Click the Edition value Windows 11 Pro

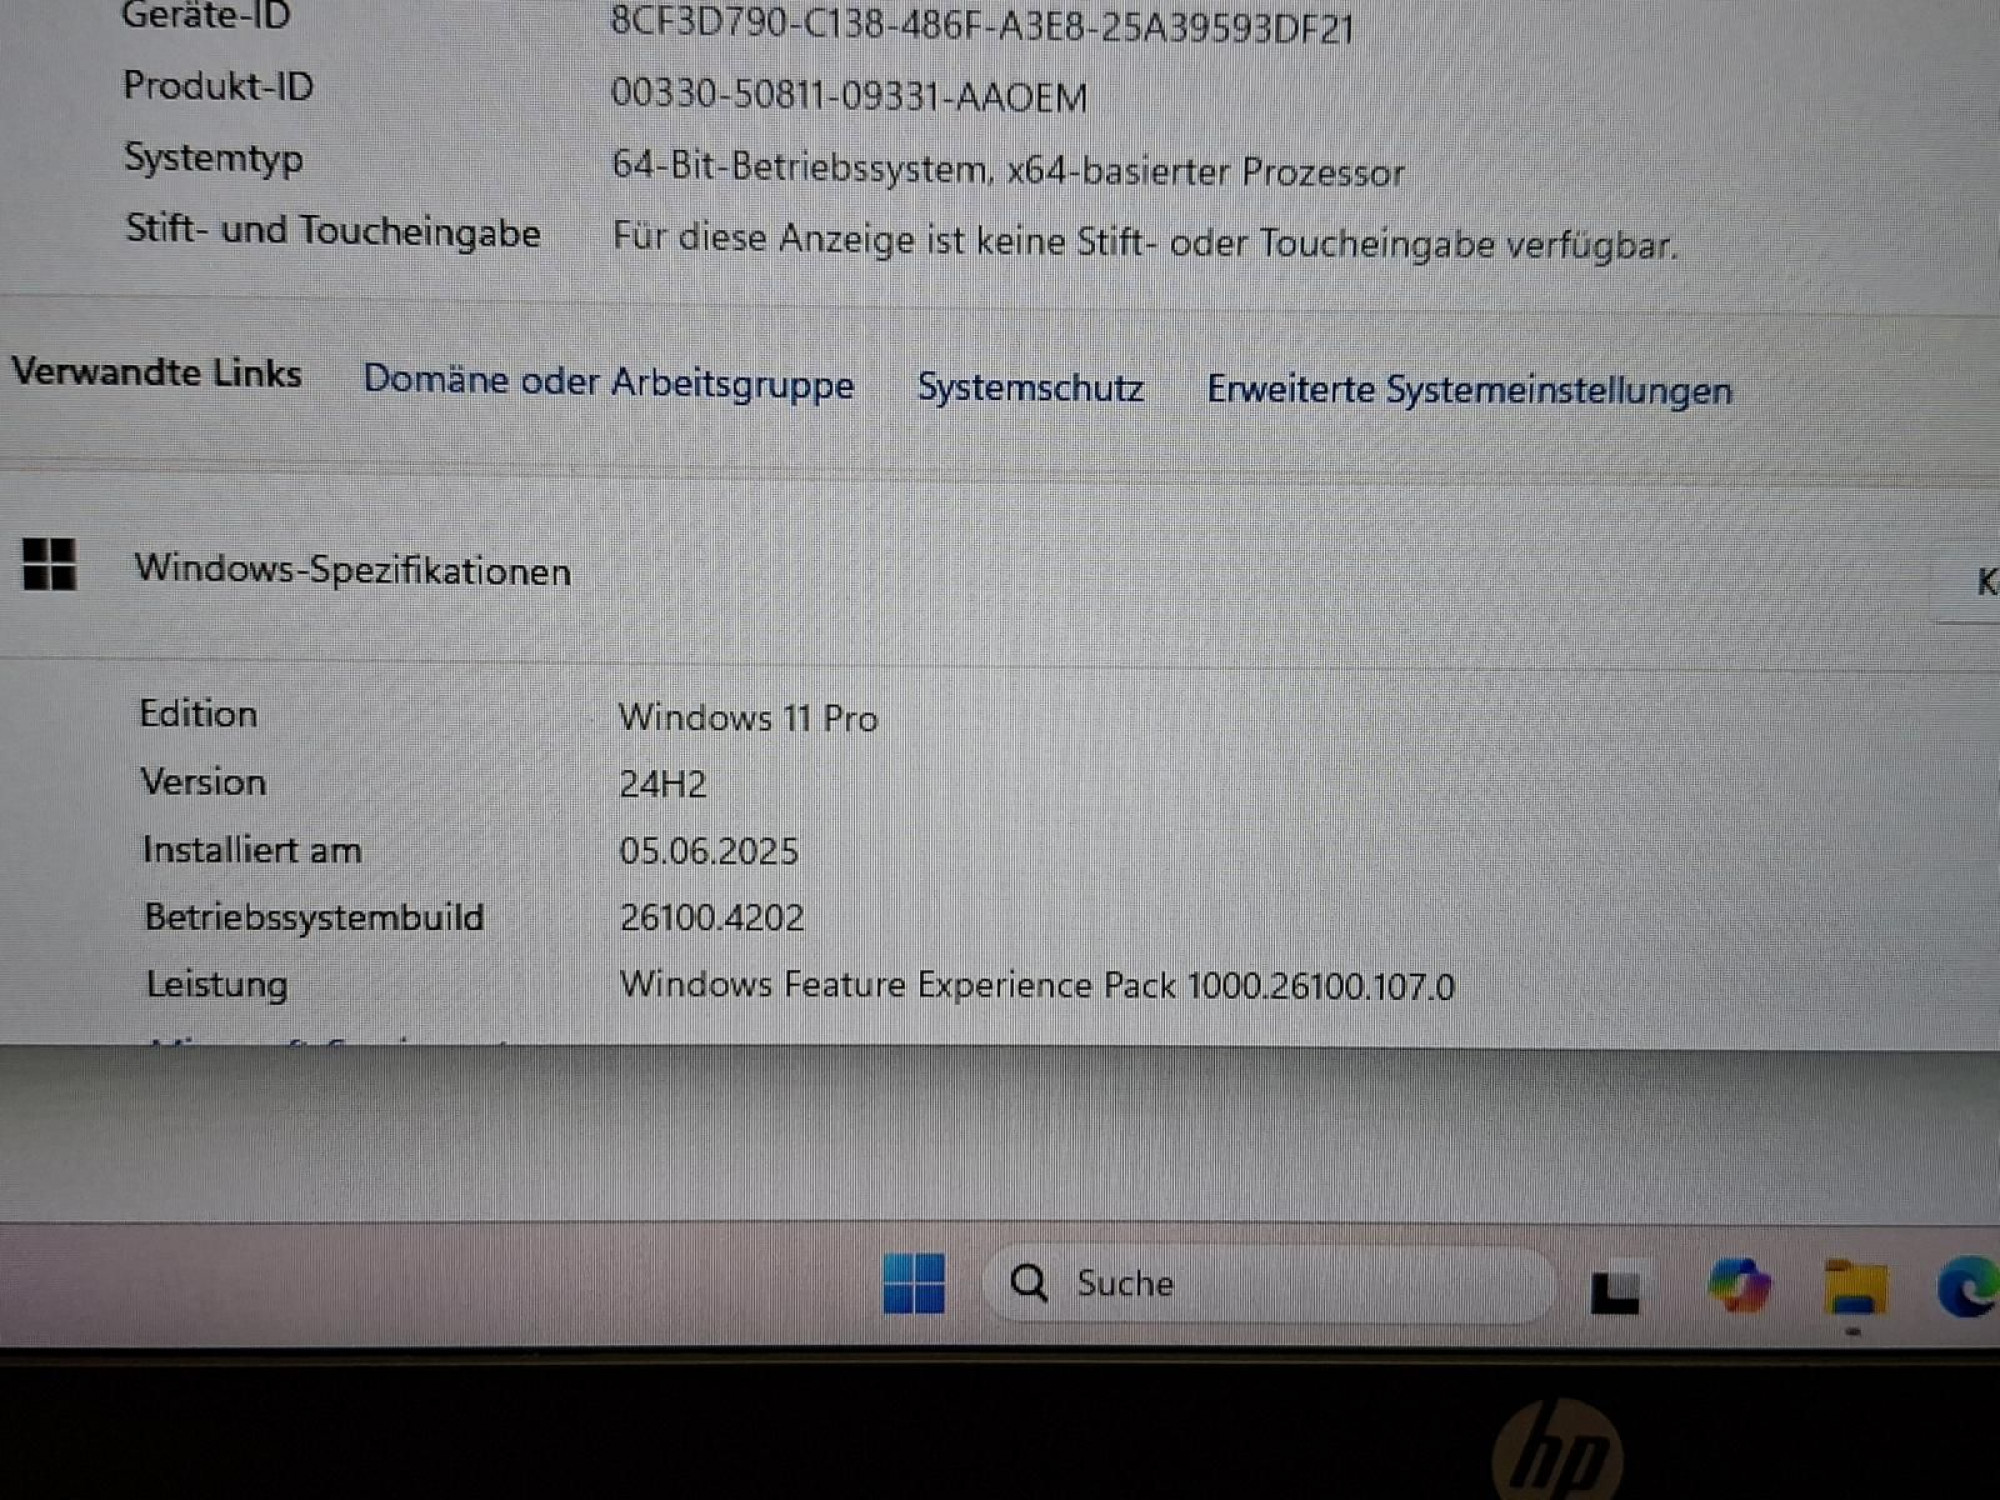748,718
